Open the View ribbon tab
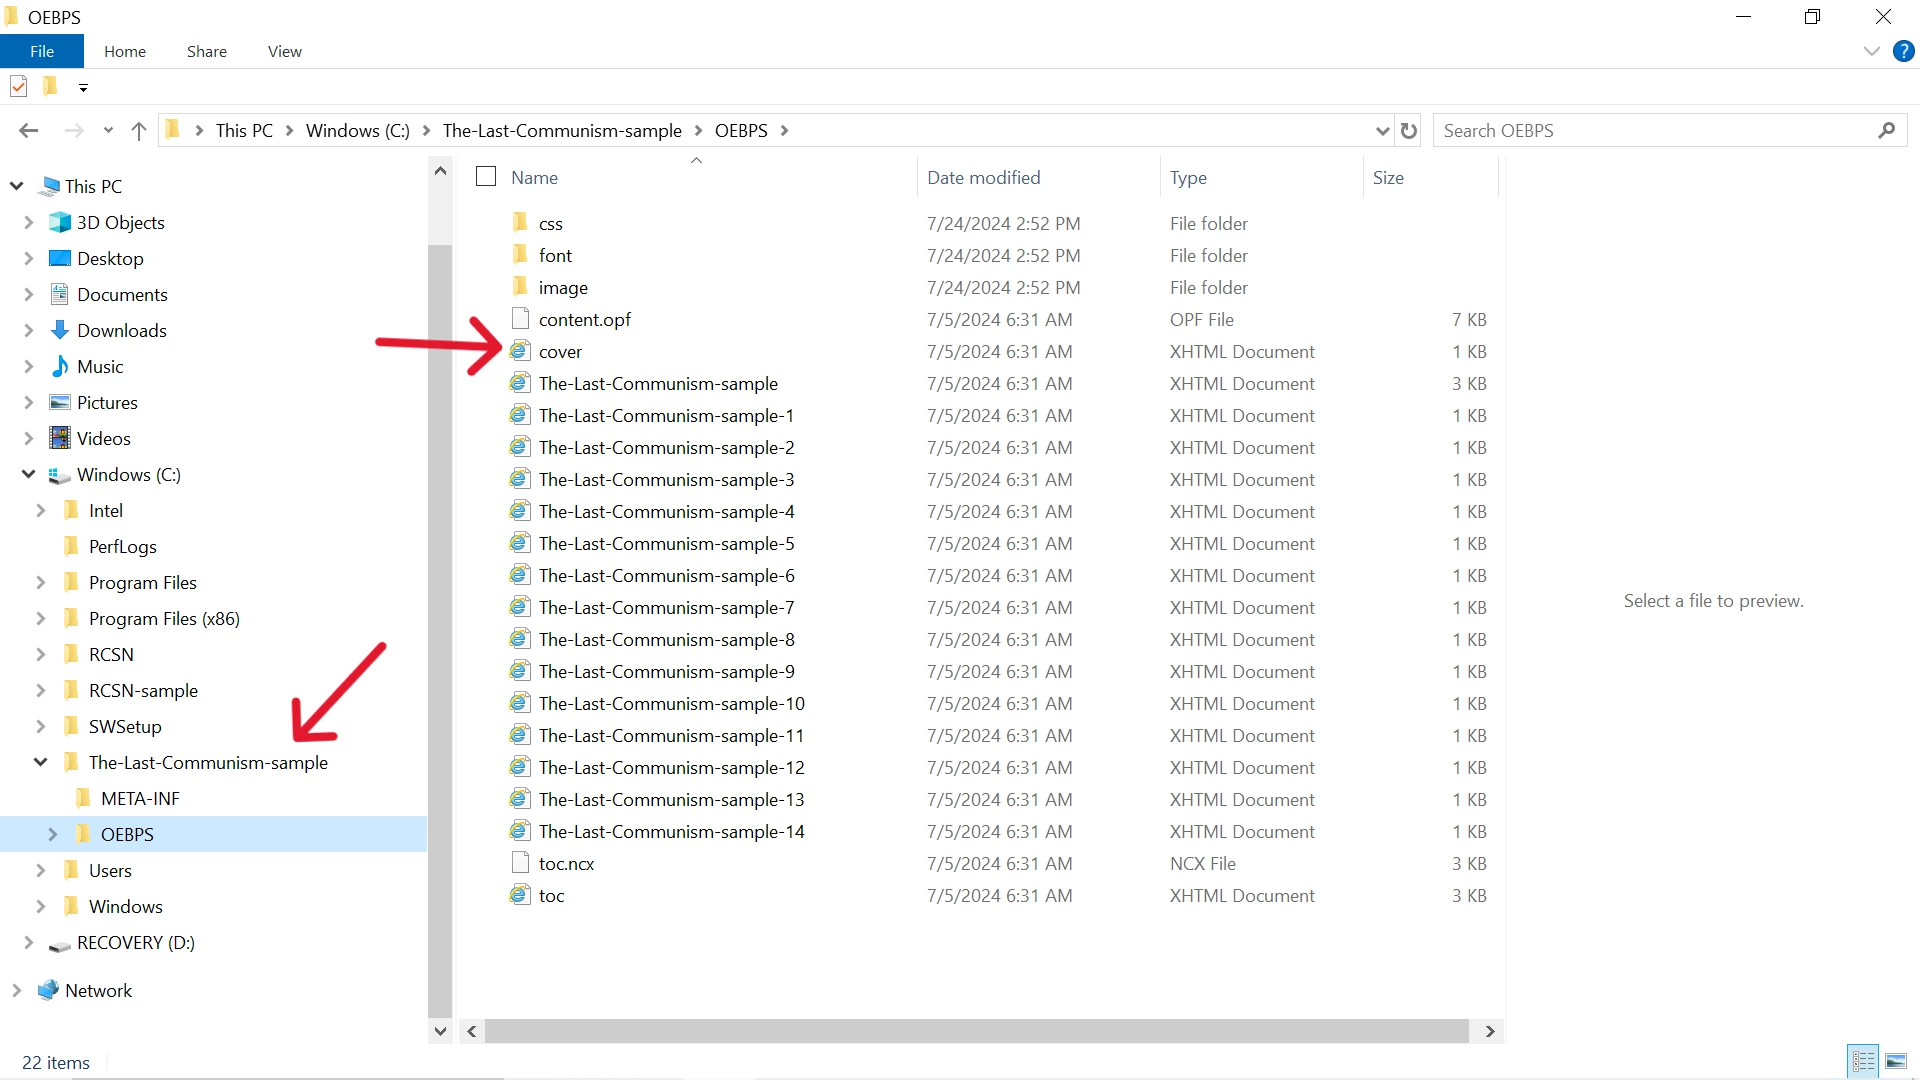Image resolution: width=1920 pixels, height=1080 pixels. 284,51
